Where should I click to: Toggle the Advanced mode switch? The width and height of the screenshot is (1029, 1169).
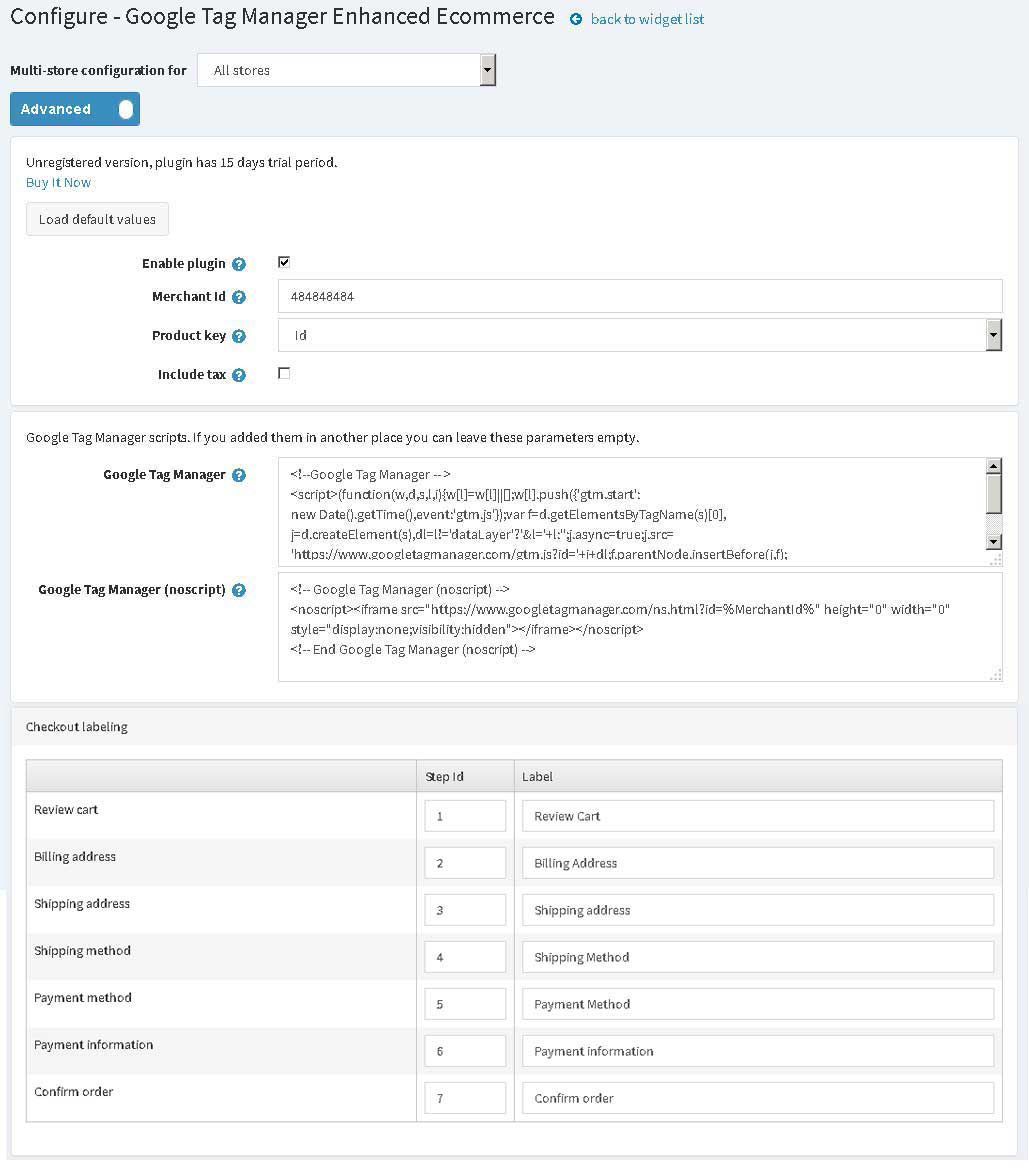point(75,109)
